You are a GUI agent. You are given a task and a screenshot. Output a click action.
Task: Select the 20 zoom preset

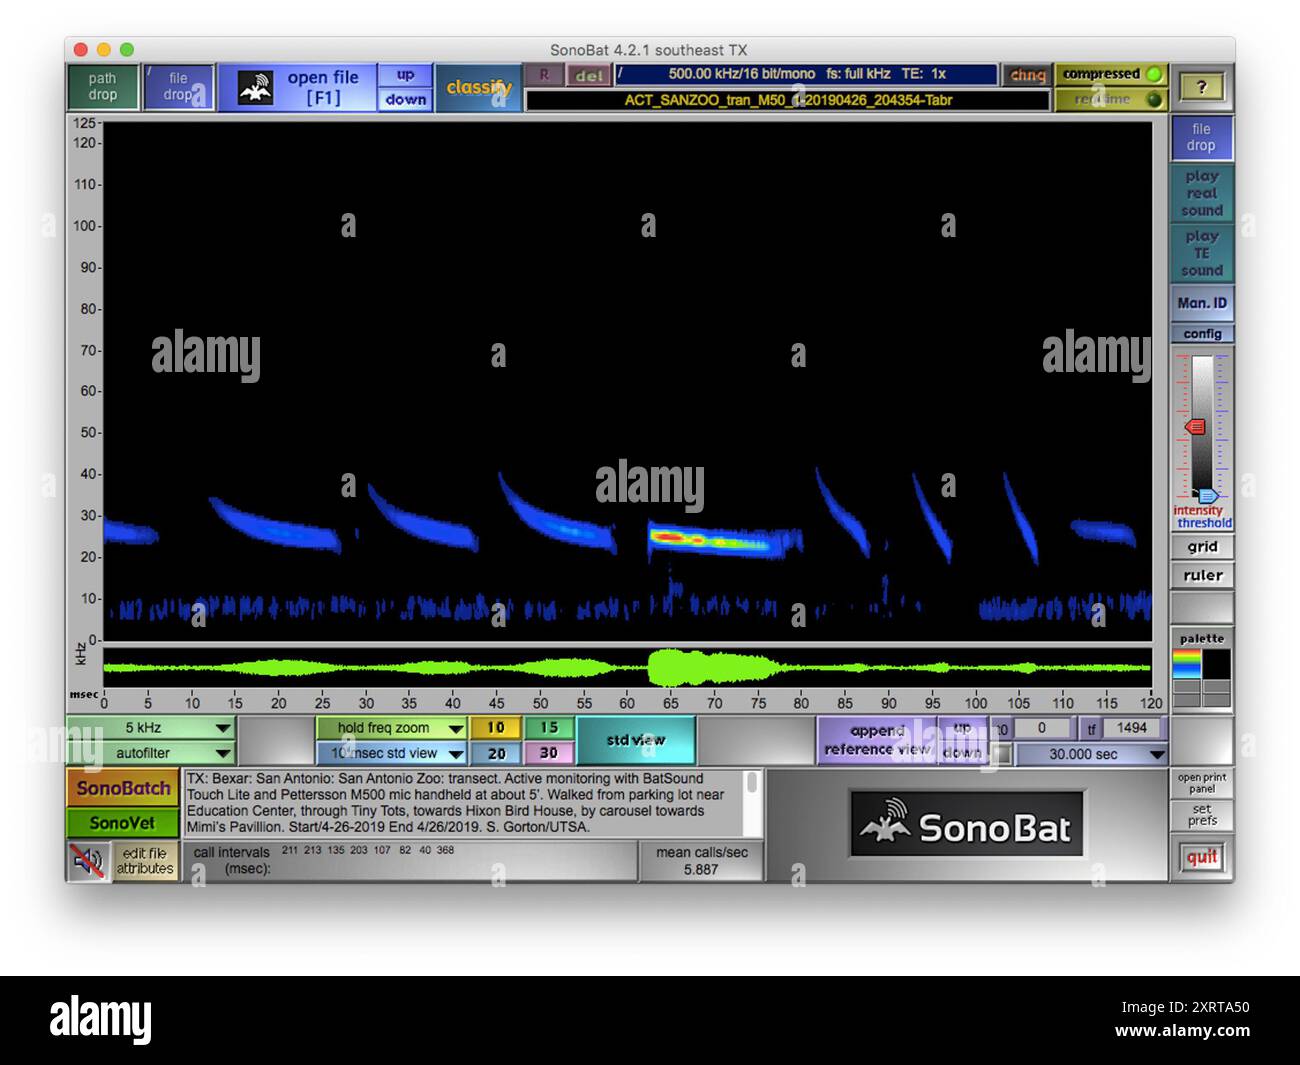pyautogui.click(x=496, y=753)
